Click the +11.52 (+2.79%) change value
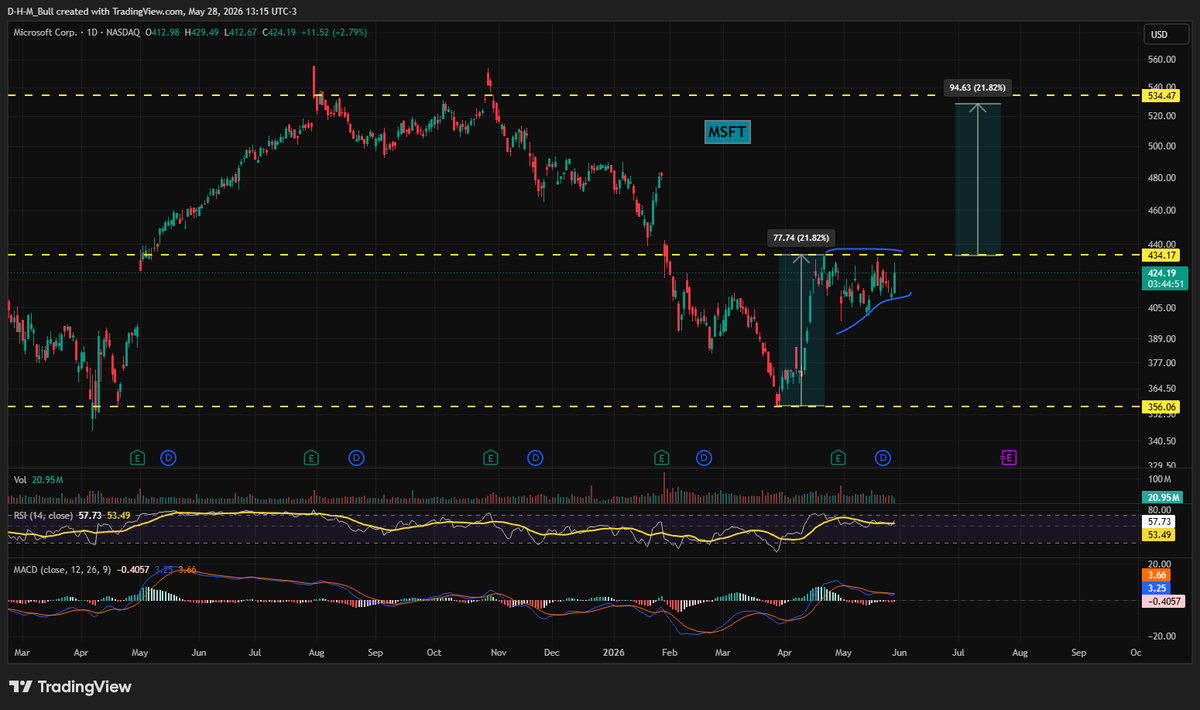 click(x=335, y=32)
